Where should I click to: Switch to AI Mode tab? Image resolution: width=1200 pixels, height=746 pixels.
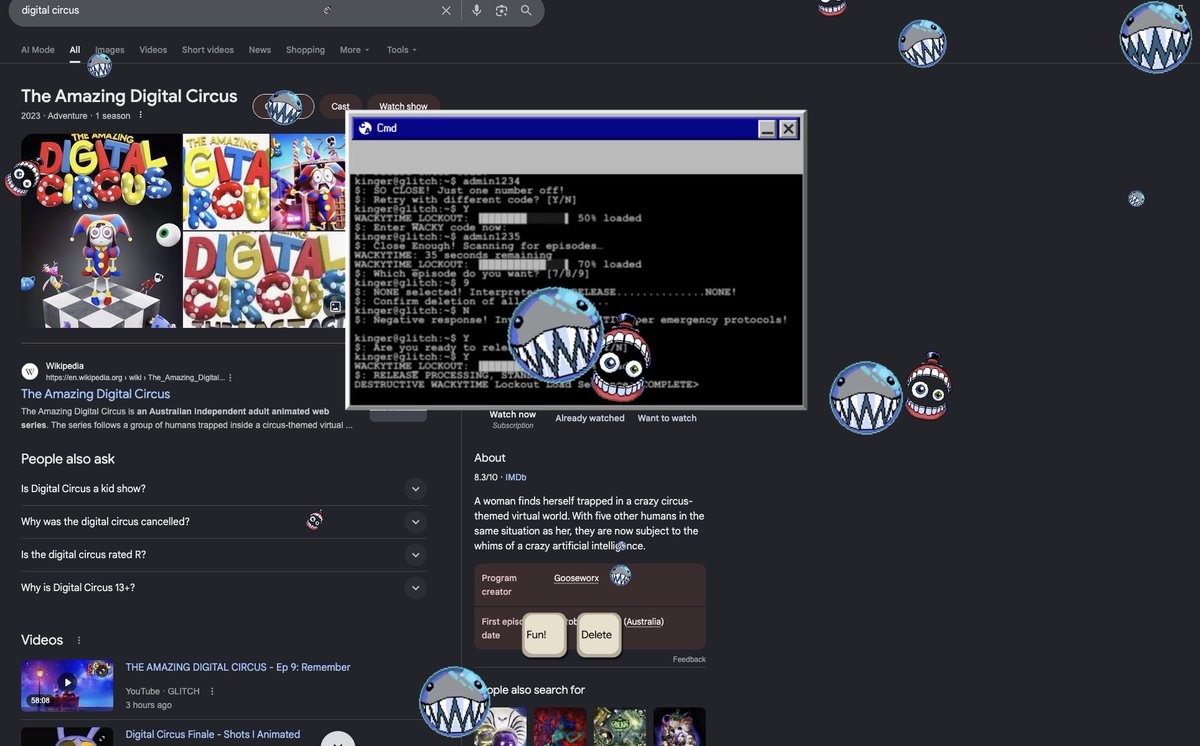pyautogui.click(x=38, y=50)
